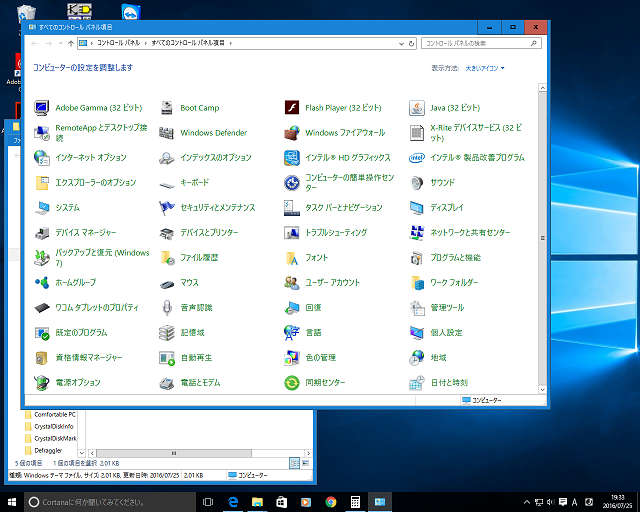Viewport: 640px width, 512px height.
Task: Open the Java (32 ビット) icon
Action: point(416,108)
